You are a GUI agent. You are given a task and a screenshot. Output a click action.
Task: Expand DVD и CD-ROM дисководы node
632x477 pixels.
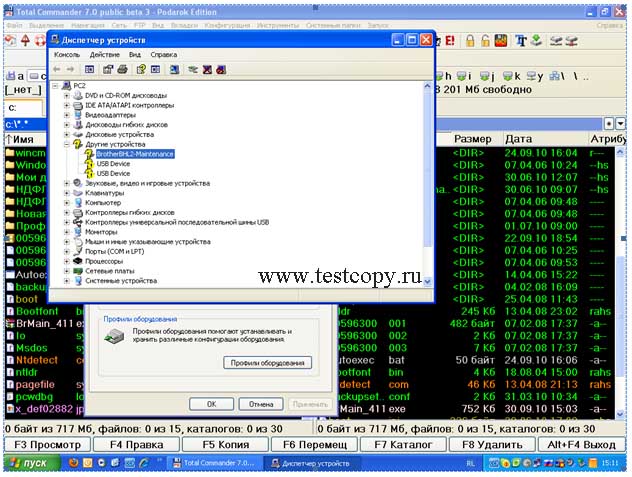pos(67,96)
